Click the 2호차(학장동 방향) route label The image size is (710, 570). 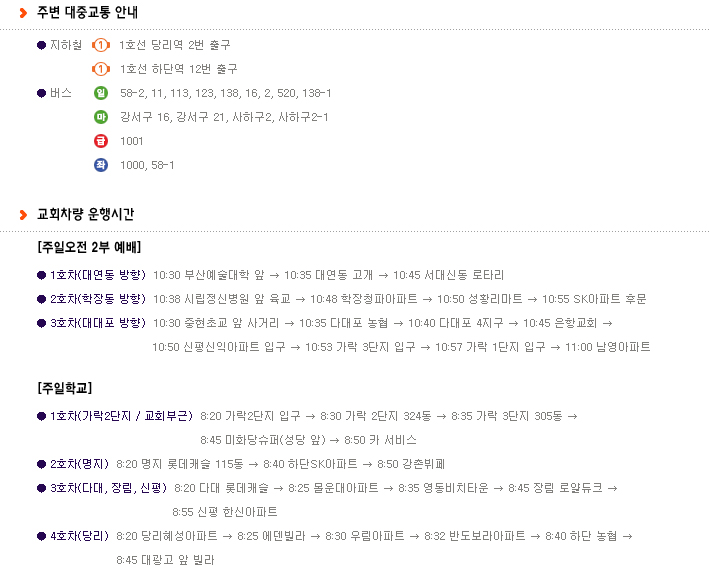click(98, 299)
